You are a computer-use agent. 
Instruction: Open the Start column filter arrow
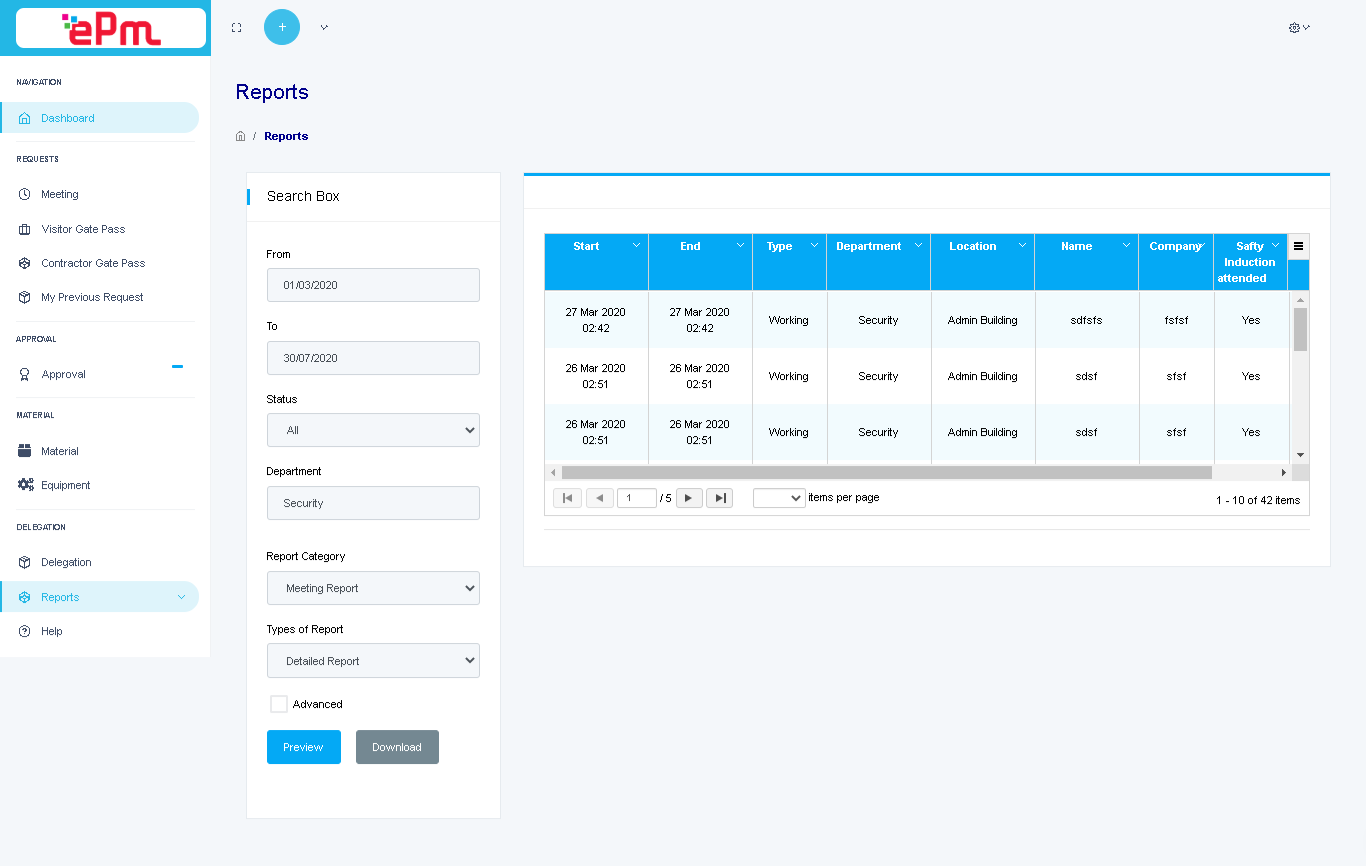pyautogui.click(x=636, y=246)
